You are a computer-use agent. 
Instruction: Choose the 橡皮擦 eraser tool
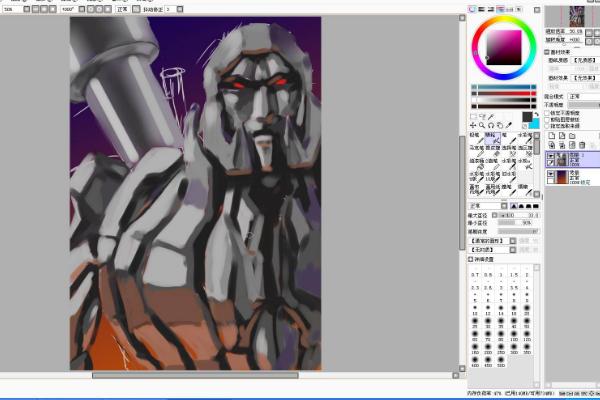click(493, 152)
